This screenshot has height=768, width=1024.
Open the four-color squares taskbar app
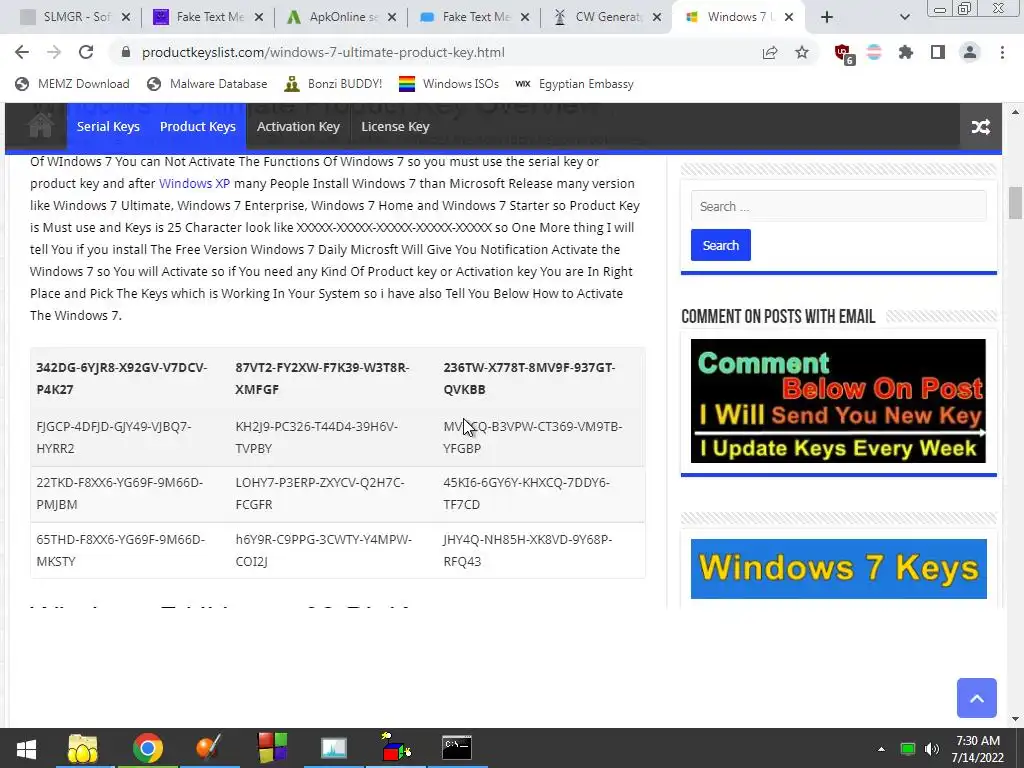pyautogui.click(x=272, y=748)
